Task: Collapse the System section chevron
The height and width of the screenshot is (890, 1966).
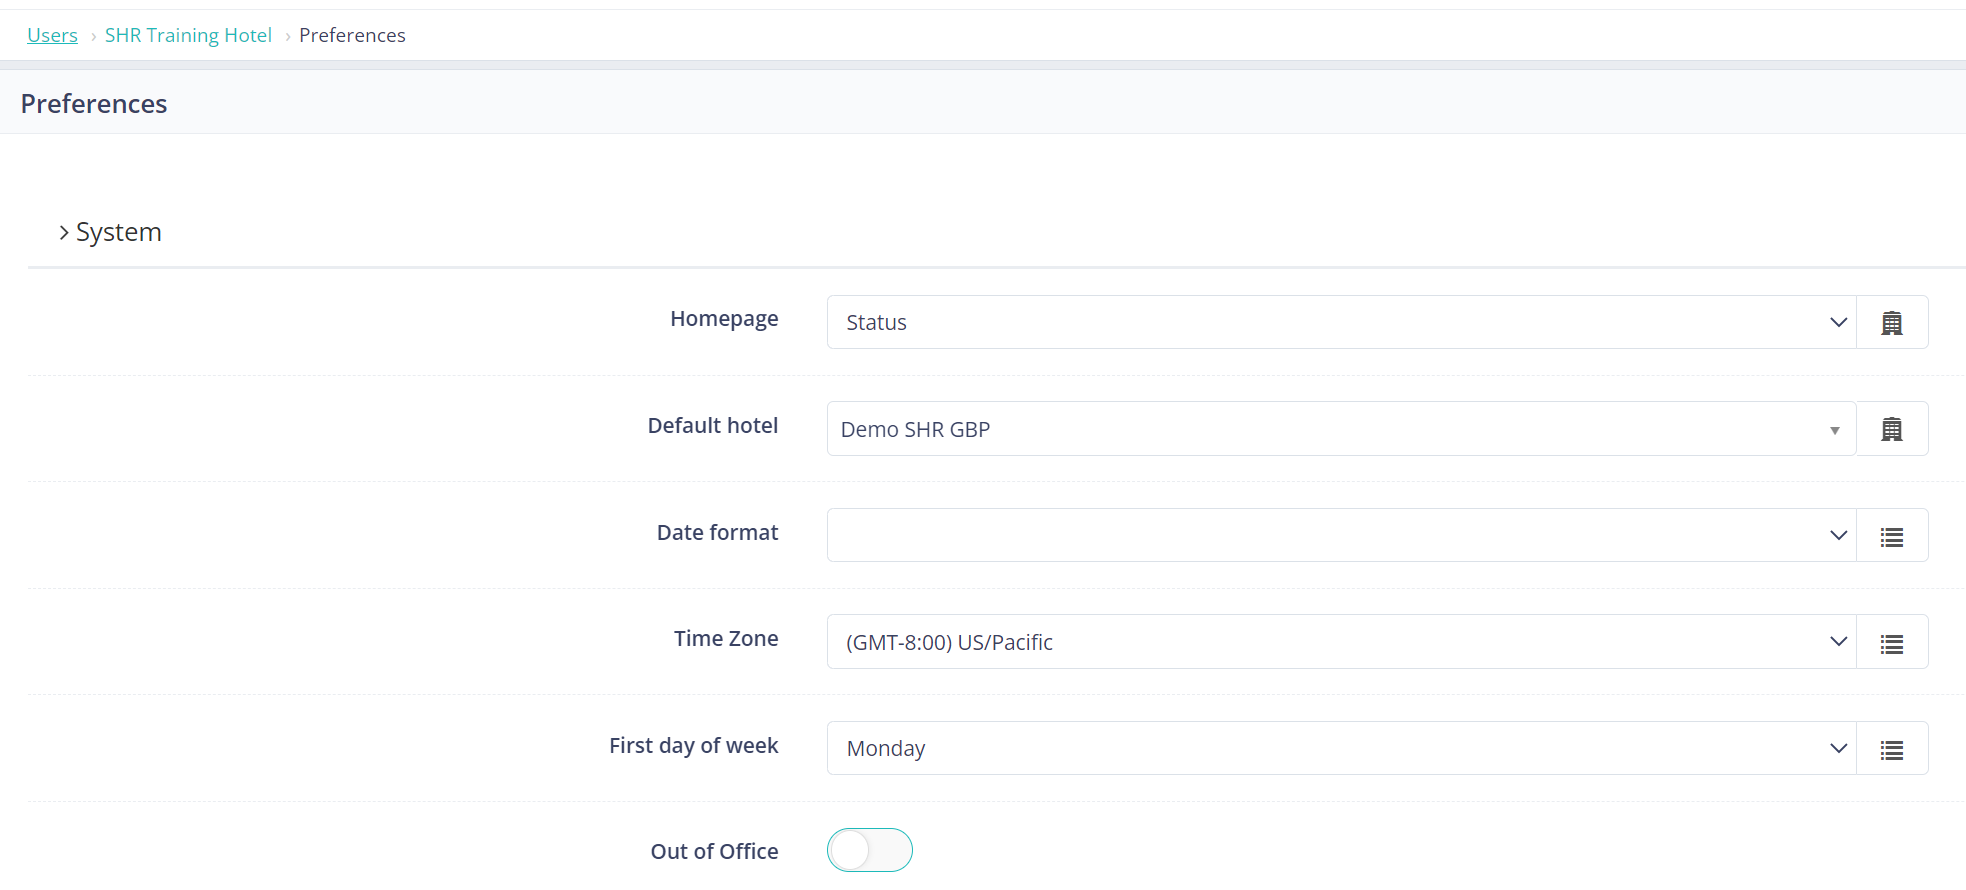Action: click(x=64, y=232)
